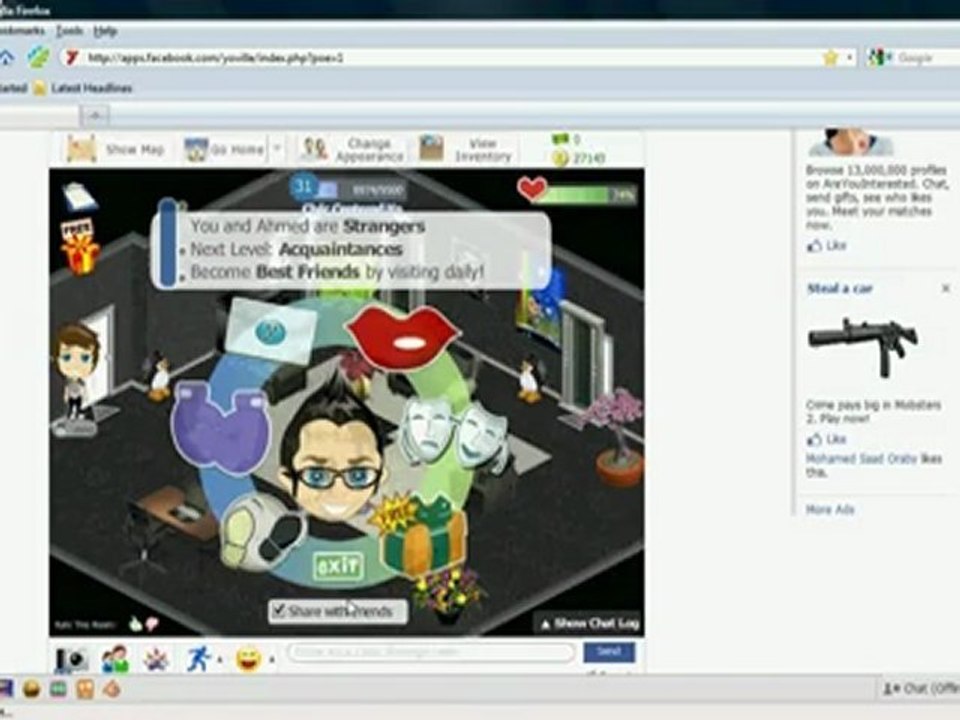Expand the address bar history dropdown
Viewport: 960px width, 720px height.
850,58
